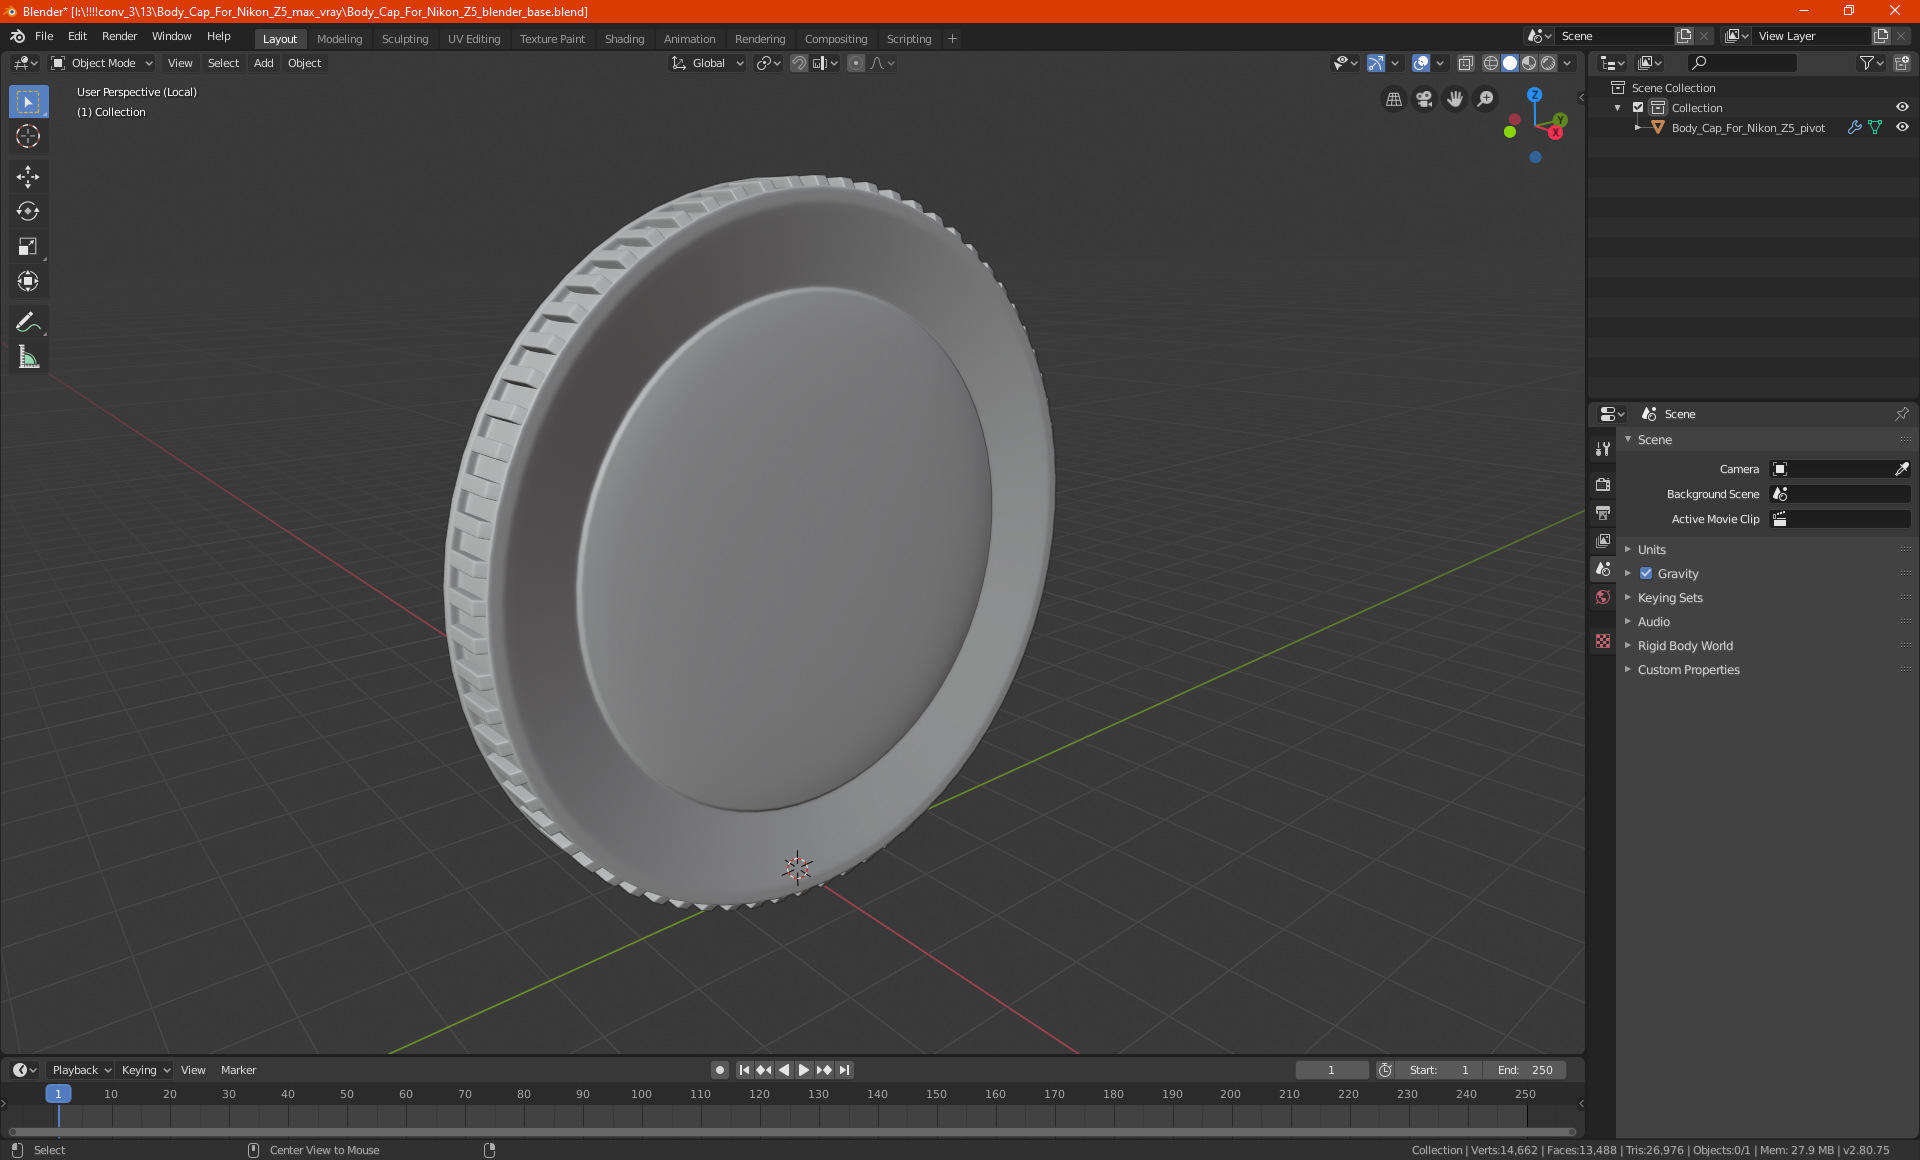The width and height of the screenshot is (1920, 1160).
Task: Click the auto keying record button
Action: pos(719,1070)
